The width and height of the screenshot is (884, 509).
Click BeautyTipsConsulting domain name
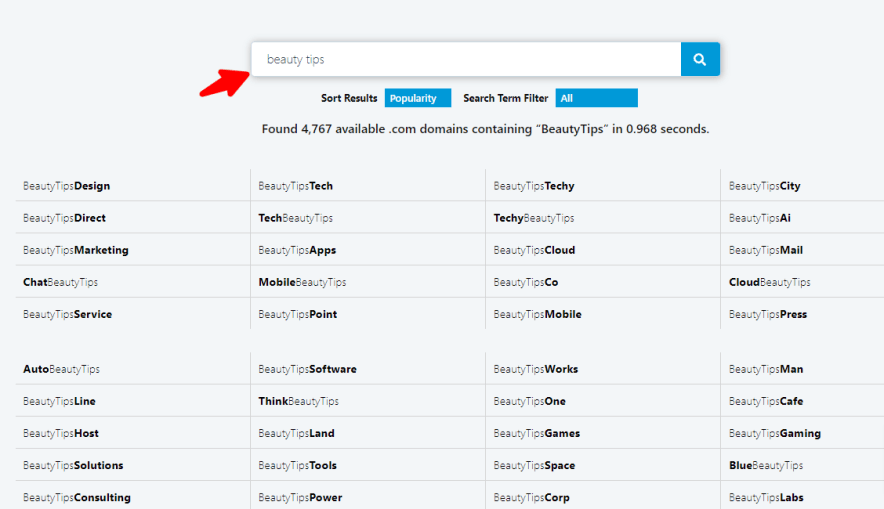point(77,498)
